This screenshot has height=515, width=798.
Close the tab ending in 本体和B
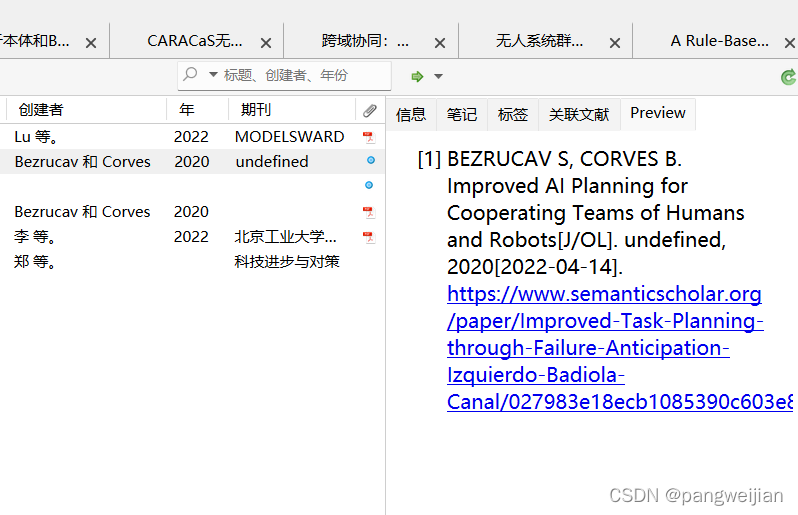pyautogui.click(x=91, y=43)
